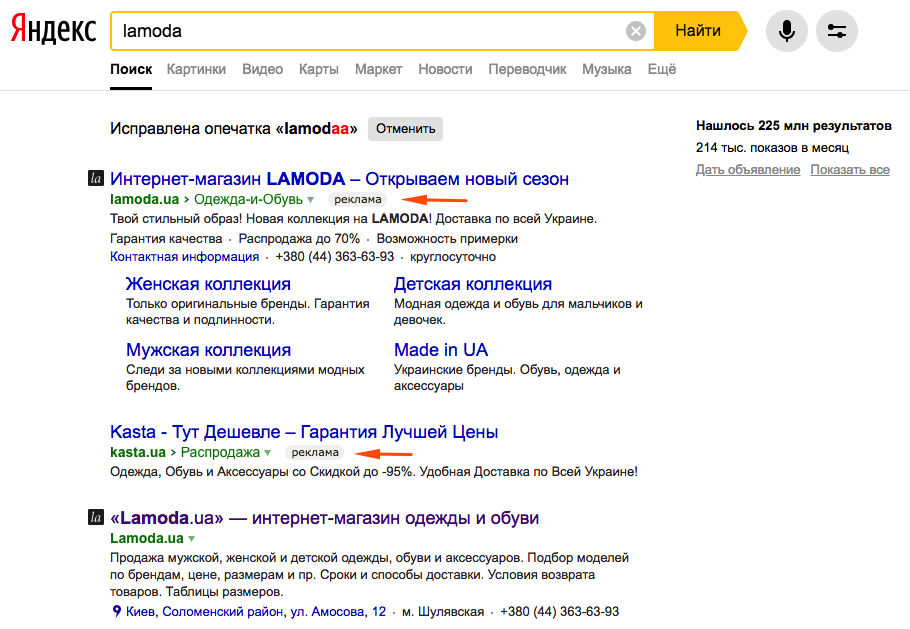The image size is (910, 629).
Task: Select the Поиск tab
Action: [131, 70]
